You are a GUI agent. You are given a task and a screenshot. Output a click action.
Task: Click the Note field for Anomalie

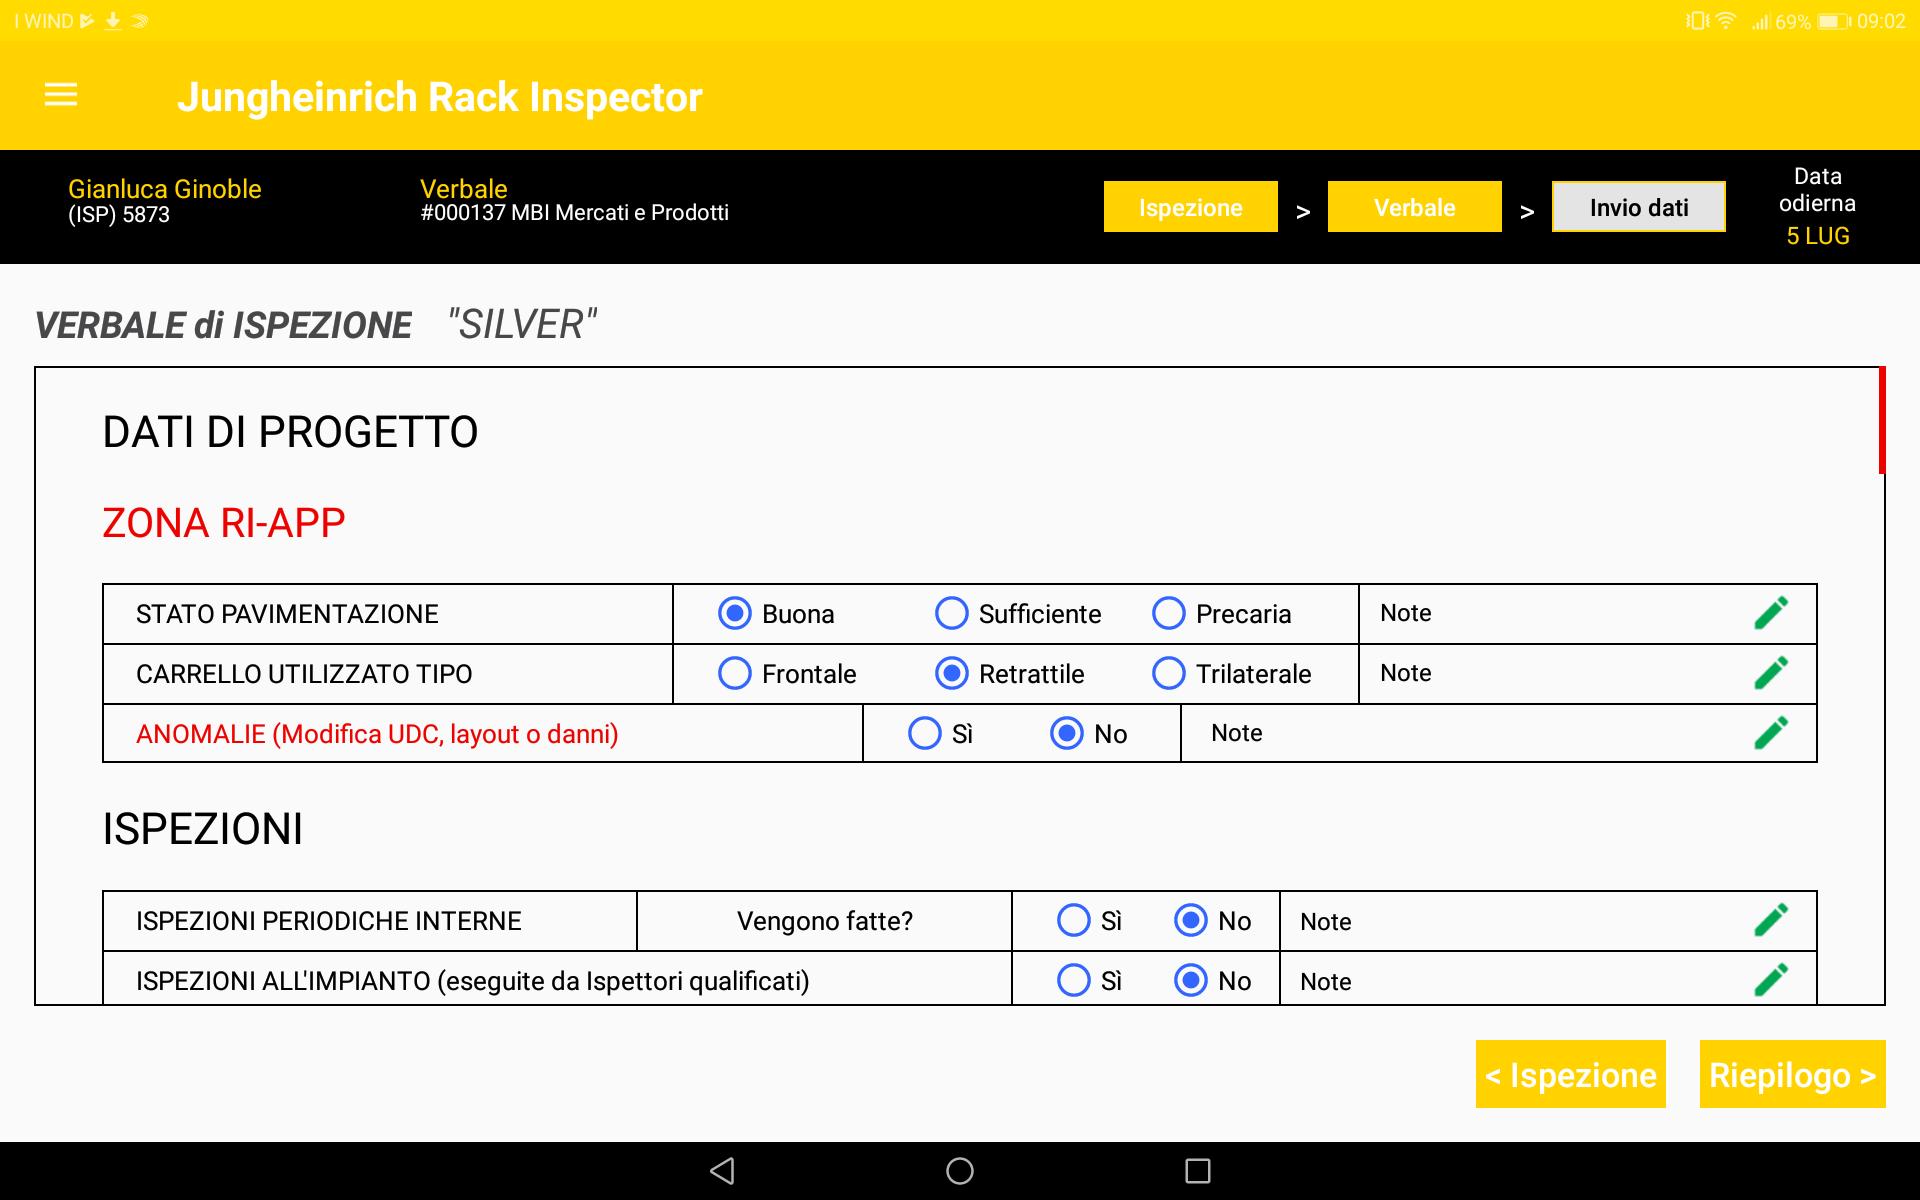point(1498,733)
